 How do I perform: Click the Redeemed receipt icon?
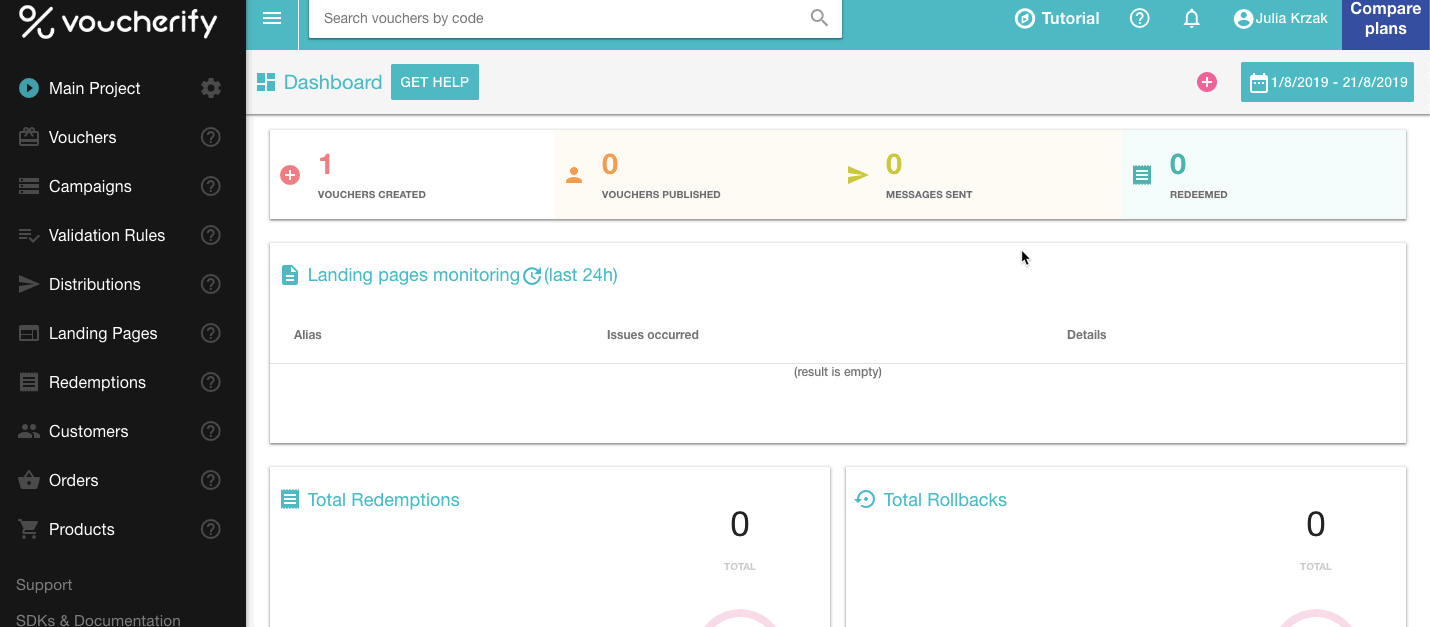(x=1142, y=175)
